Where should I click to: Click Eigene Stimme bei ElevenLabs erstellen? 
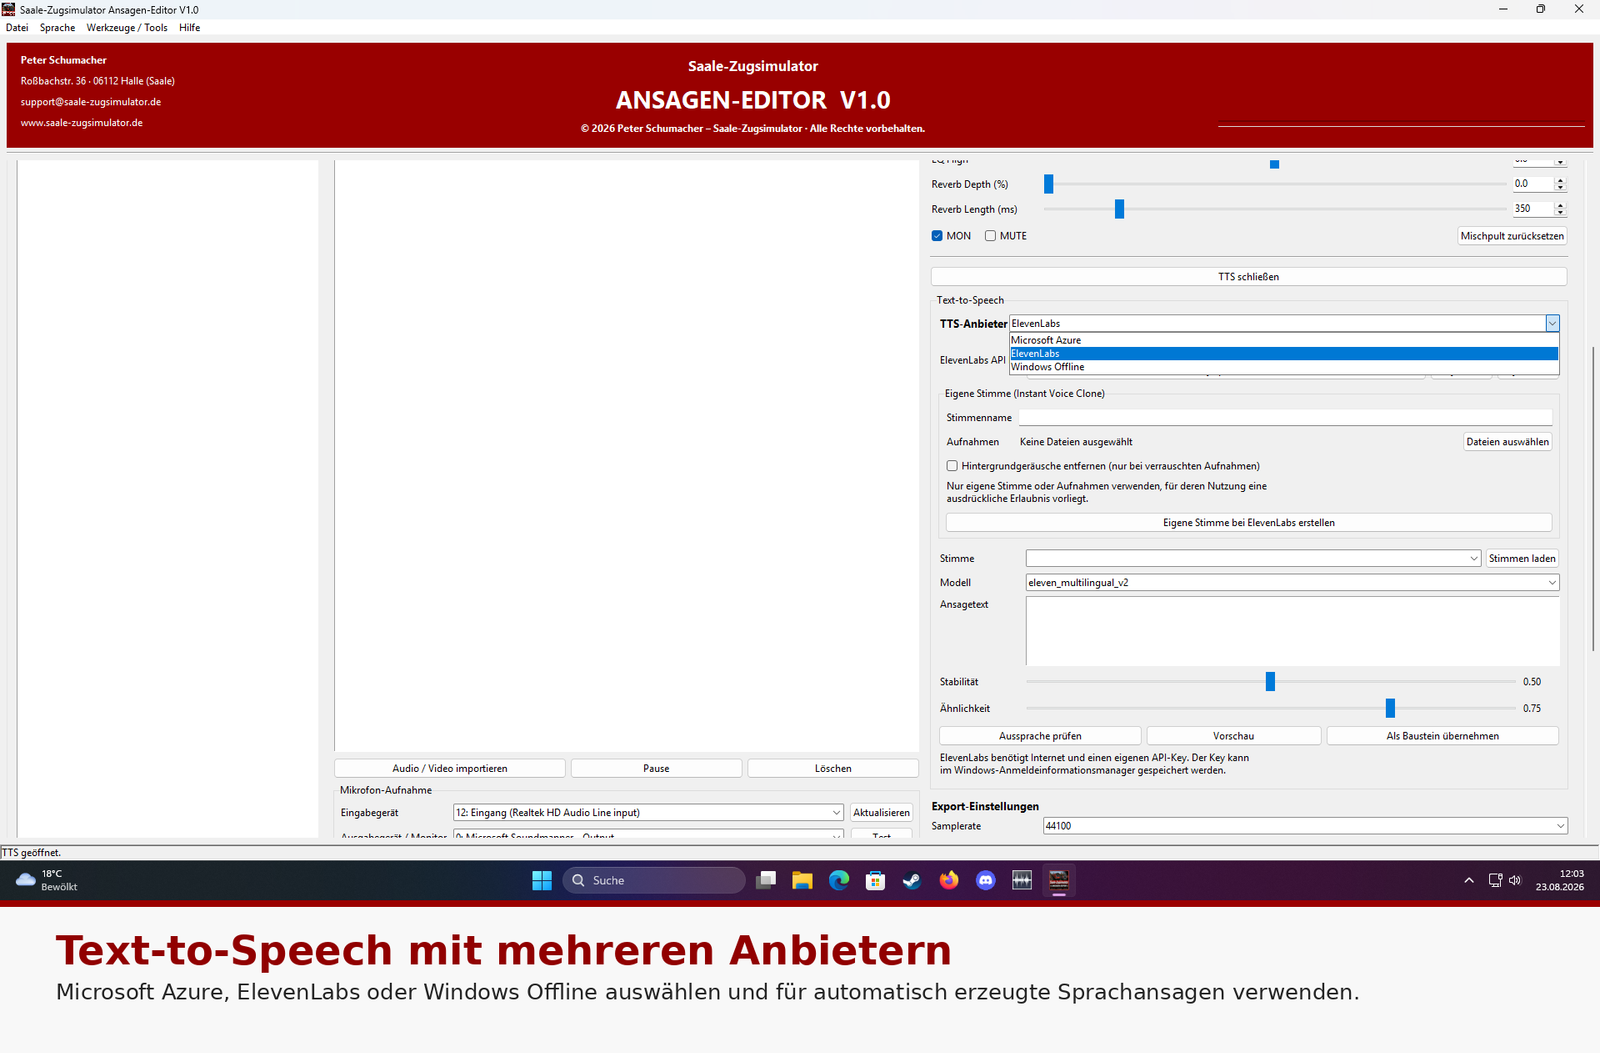(x=1249, y=523)
